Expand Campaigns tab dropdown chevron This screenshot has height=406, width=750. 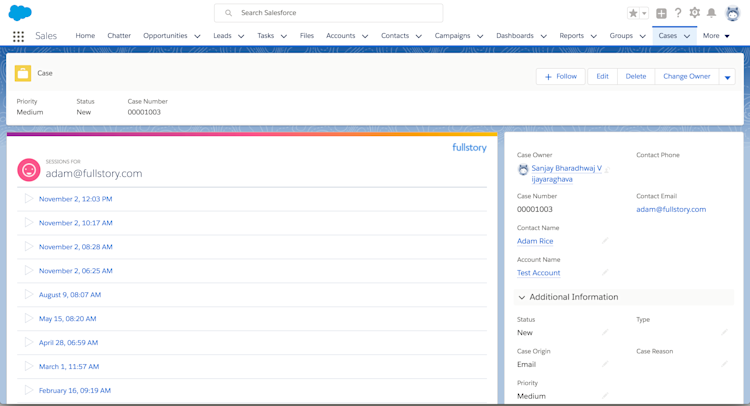480,36
